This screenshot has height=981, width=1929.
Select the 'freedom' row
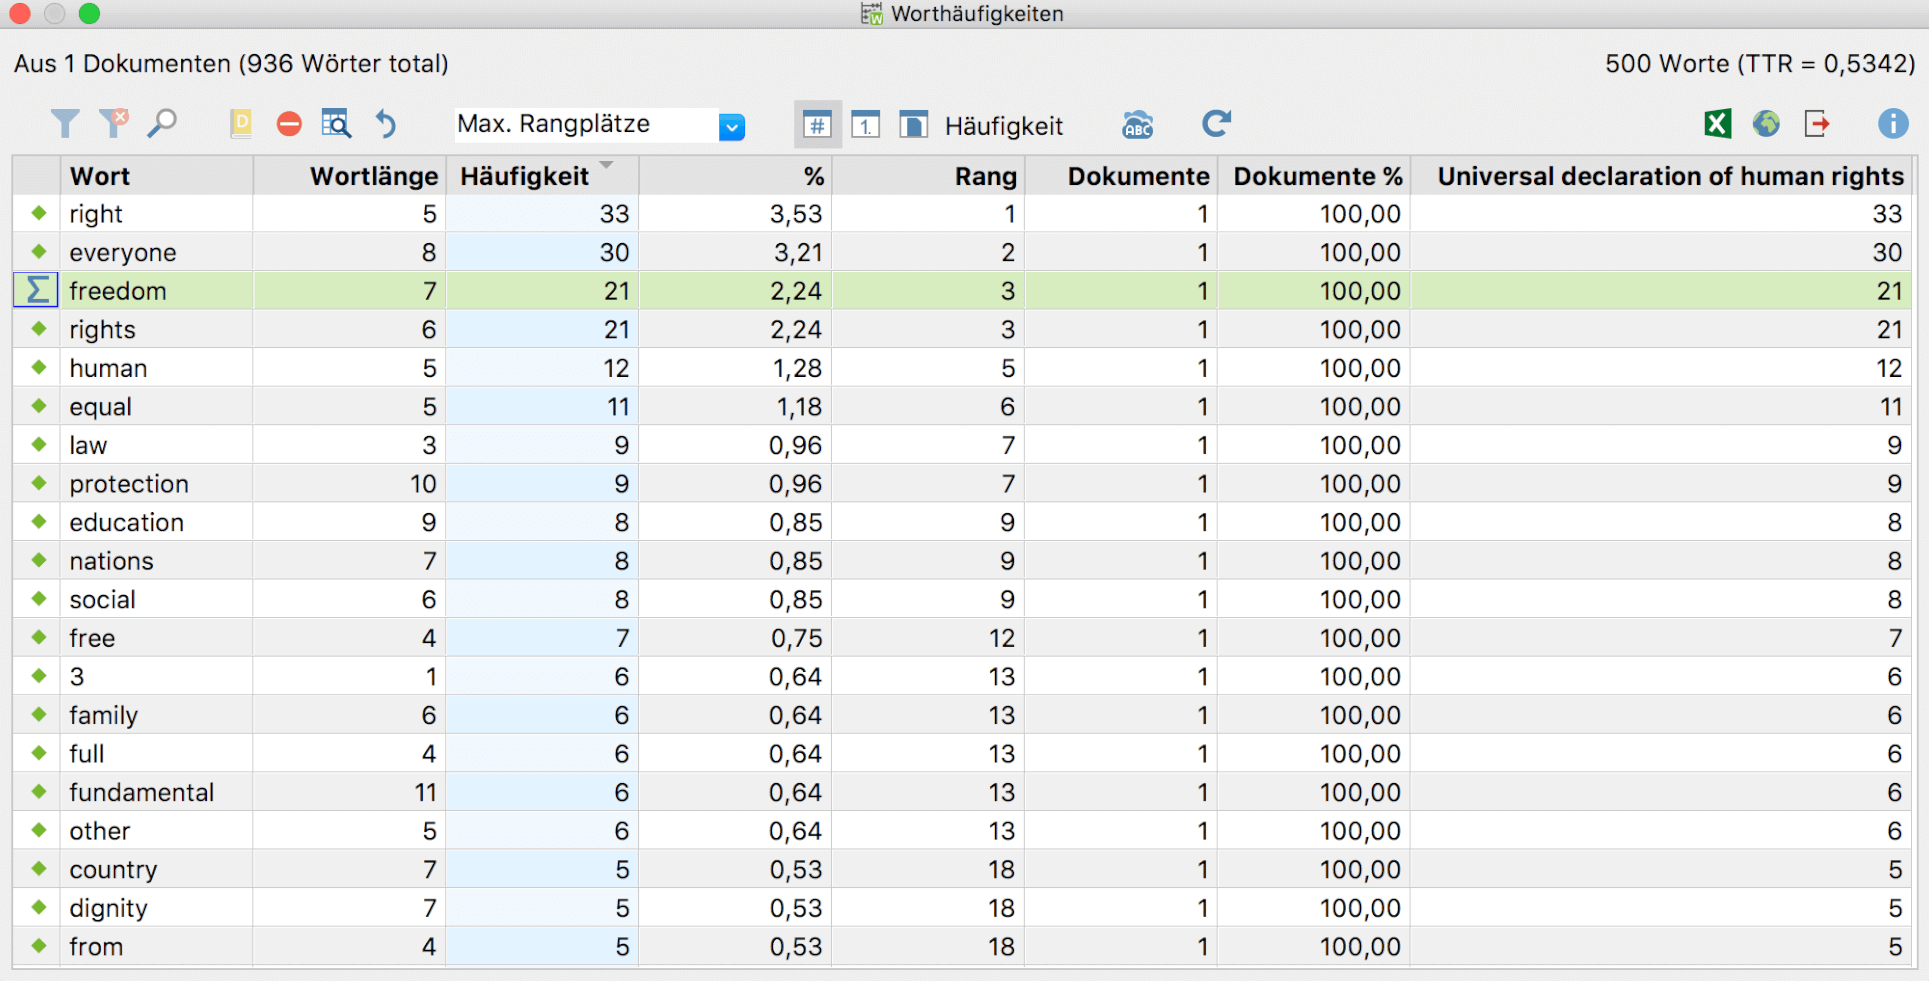pos(962,291)
